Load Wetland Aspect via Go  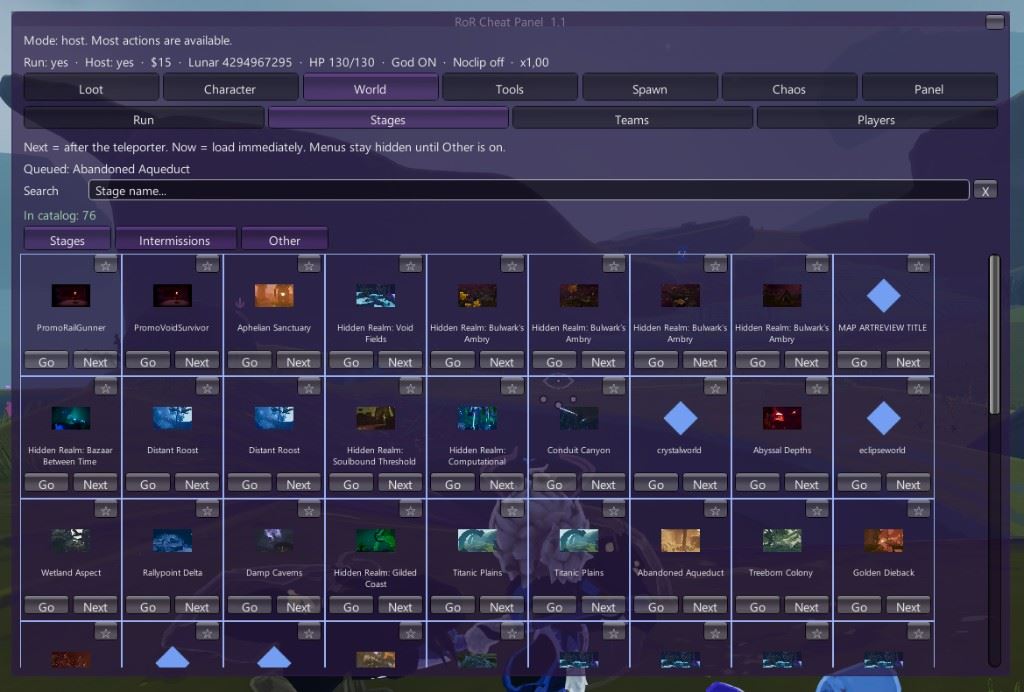pyautogui.click(x=46, y=606)
